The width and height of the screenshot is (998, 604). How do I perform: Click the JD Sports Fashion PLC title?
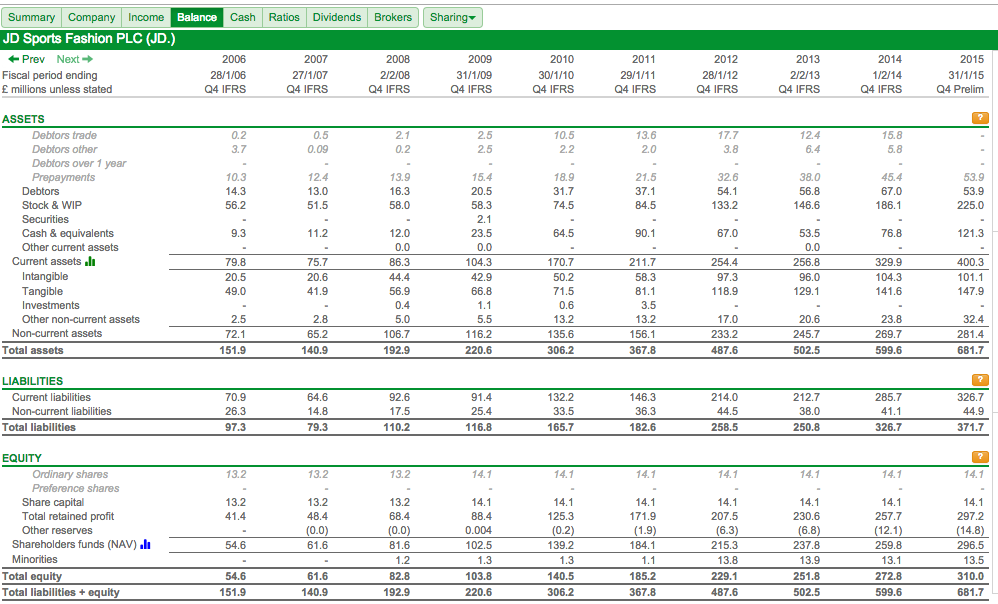point(89,39)
